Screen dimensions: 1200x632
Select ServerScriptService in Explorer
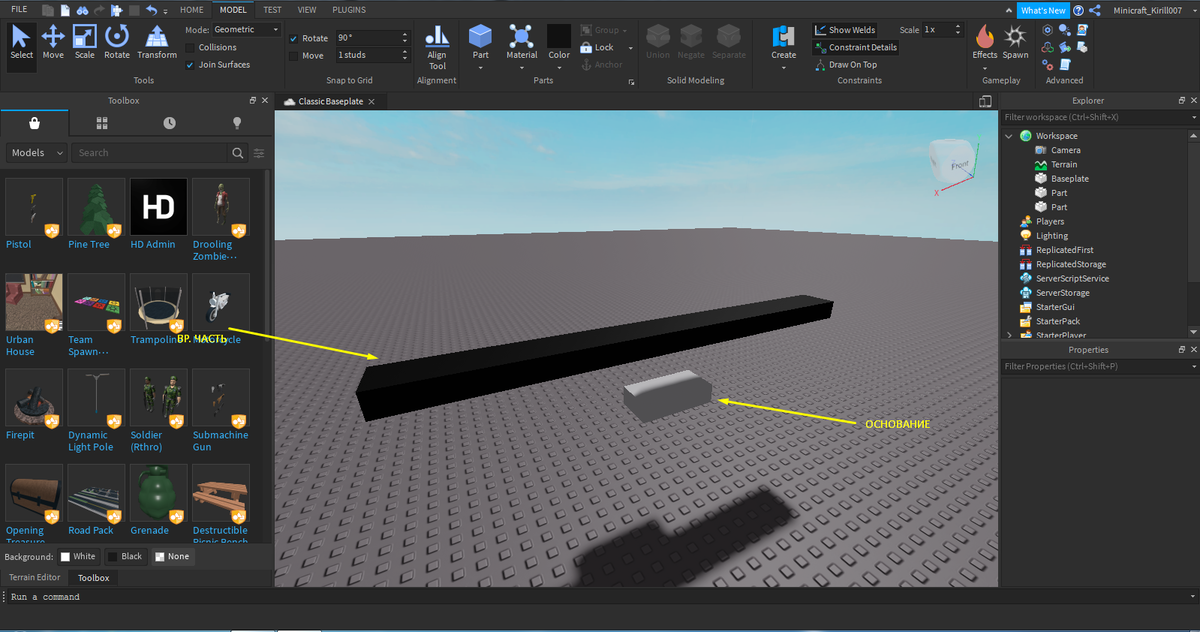tap(1072, 279)
